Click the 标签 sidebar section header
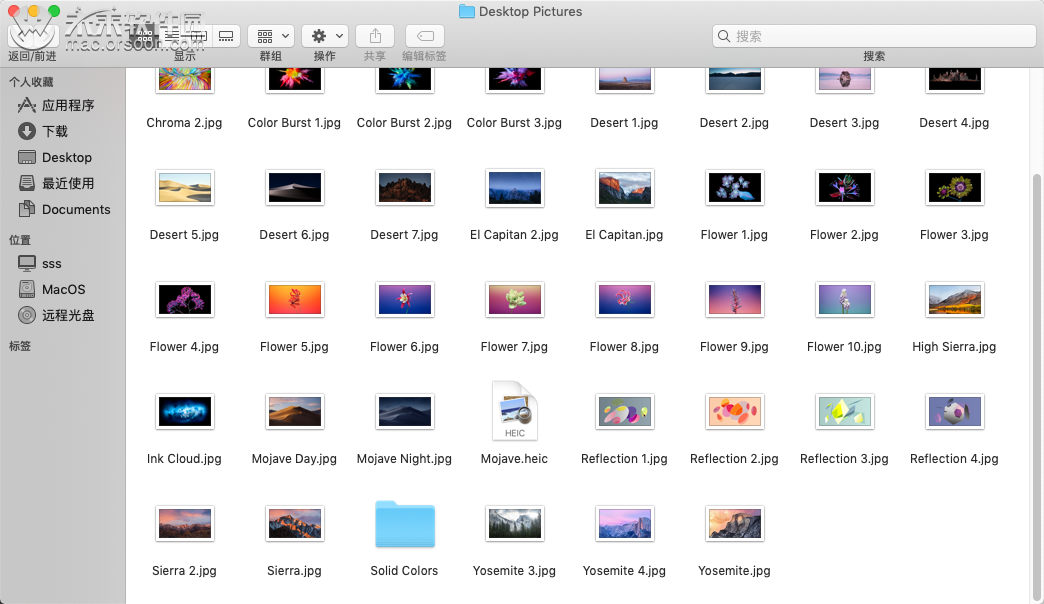This screenshot has height=604, width=1044. (20, 346)
